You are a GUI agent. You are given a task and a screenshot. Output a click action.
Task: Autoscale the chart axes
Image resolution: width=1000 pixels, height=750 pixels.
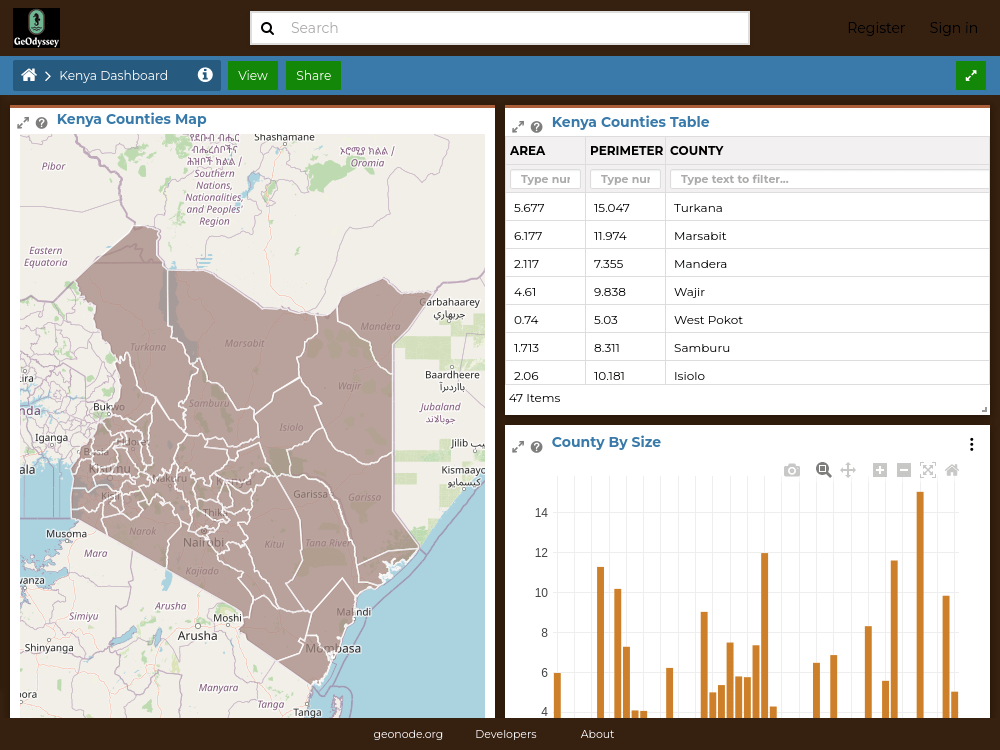pos(928,471)
